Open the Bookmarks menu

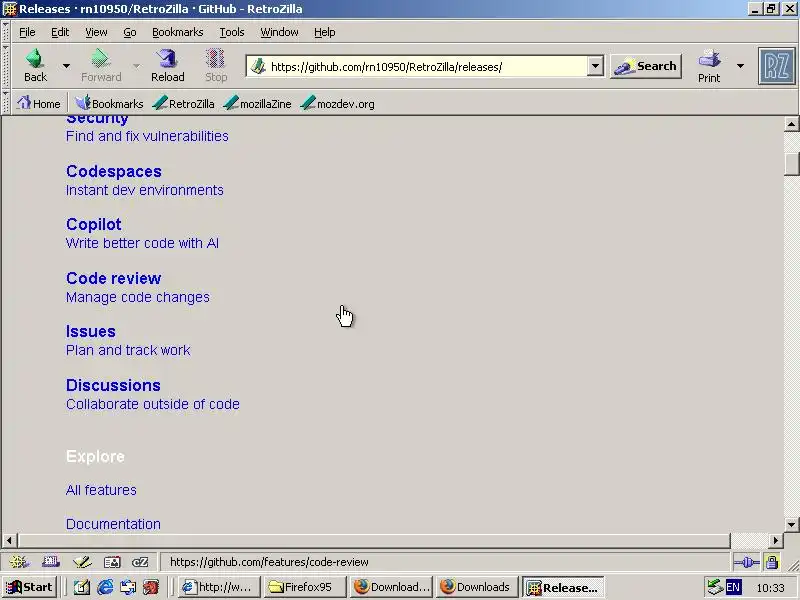pos(178,32)
